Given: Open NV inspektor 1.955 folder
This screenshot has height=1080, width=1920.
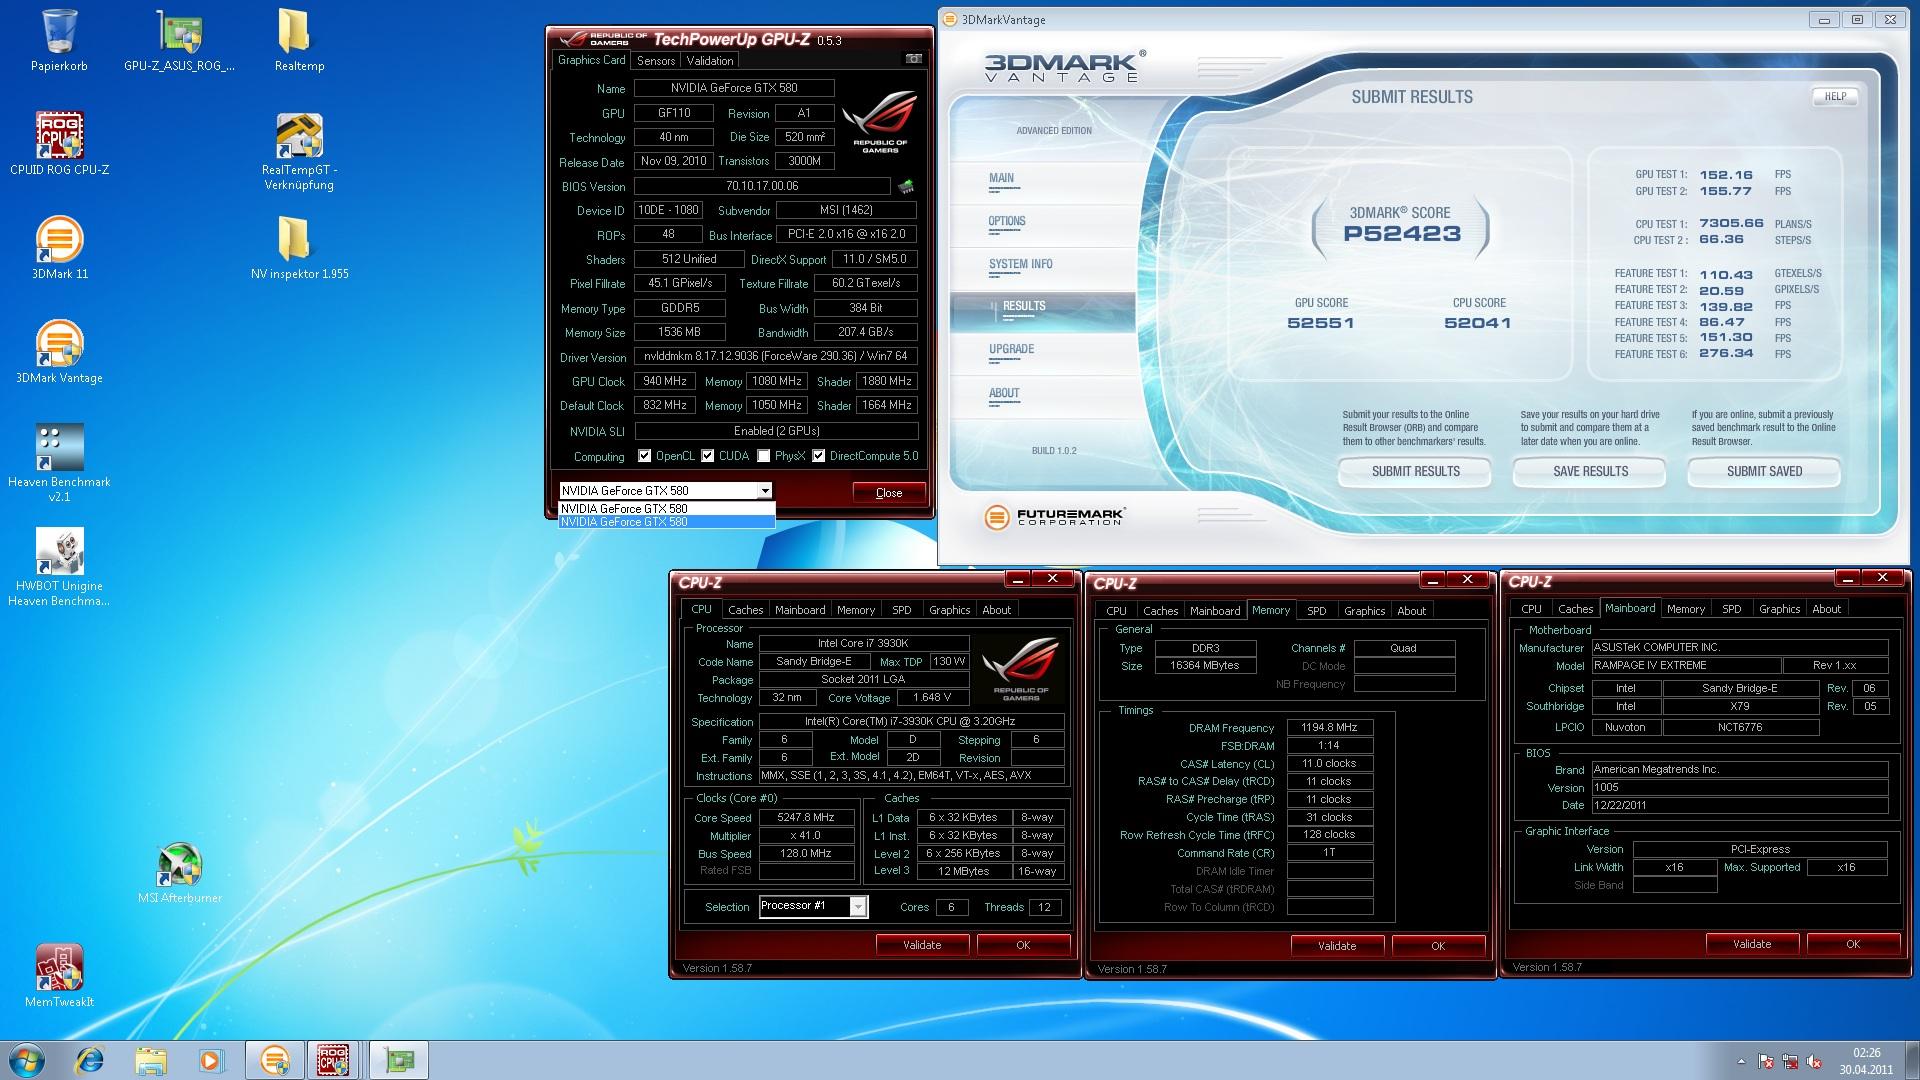Looking at the screenshot, I should click(x=299, y=248).
